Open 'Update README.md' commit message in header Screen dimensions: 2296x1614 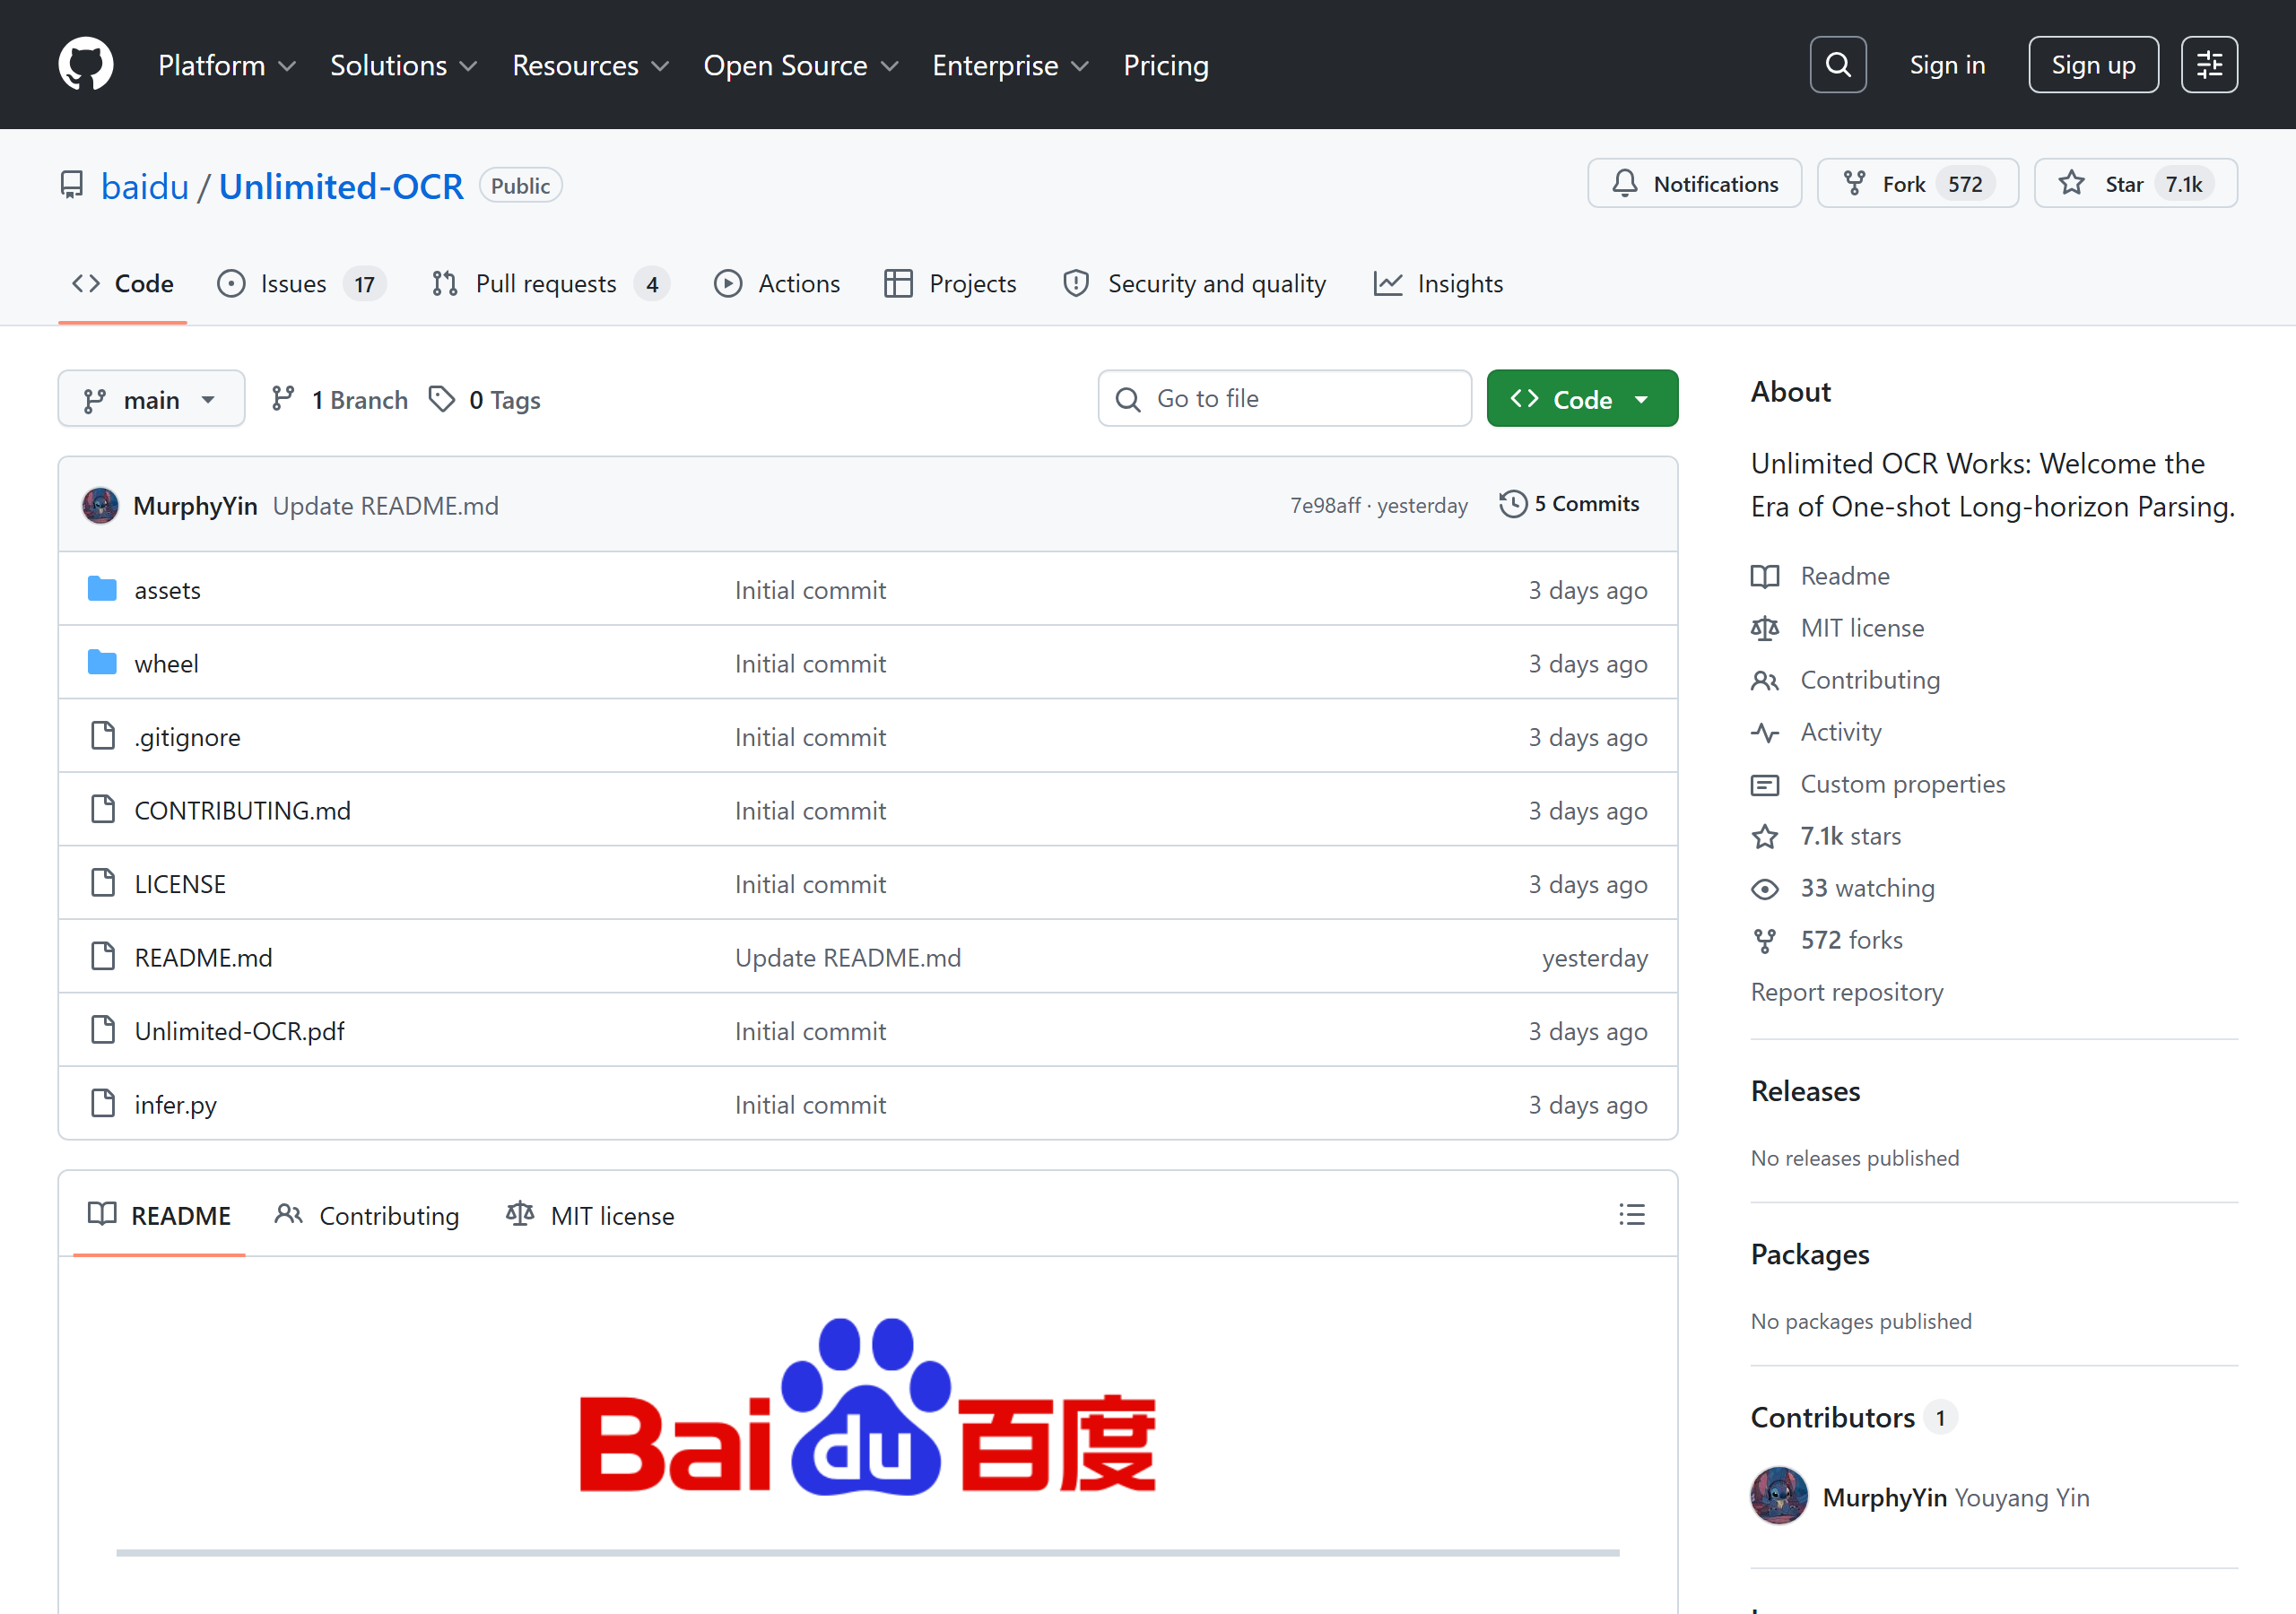pos(385,506)
